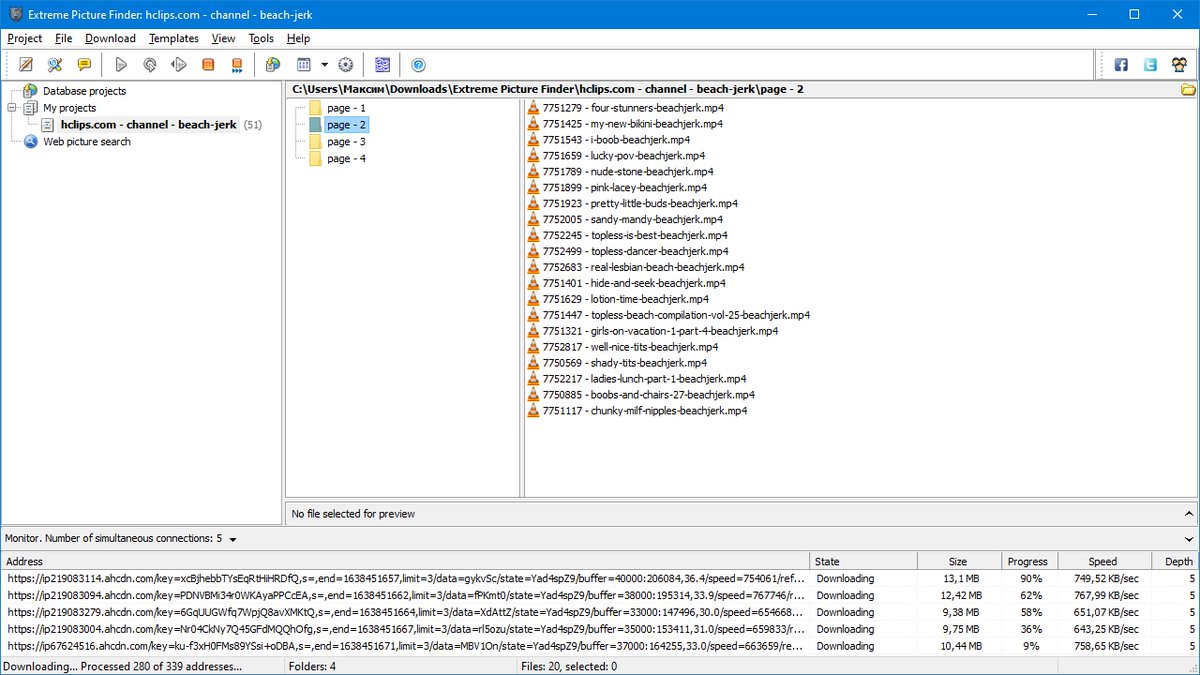The width and height of the screenshot is (1200, 675).
Task: Click the Facebook icon in the toolbar
Action: pos(1121,65)
